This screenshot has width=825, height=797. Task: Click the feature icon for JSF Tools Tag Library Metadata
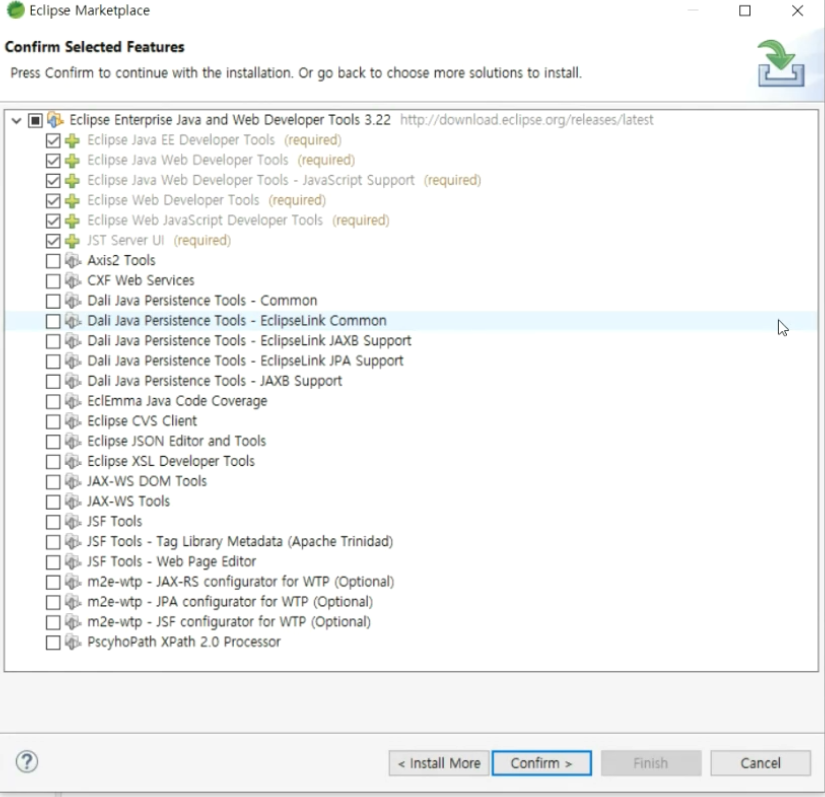tap(73, 541)
